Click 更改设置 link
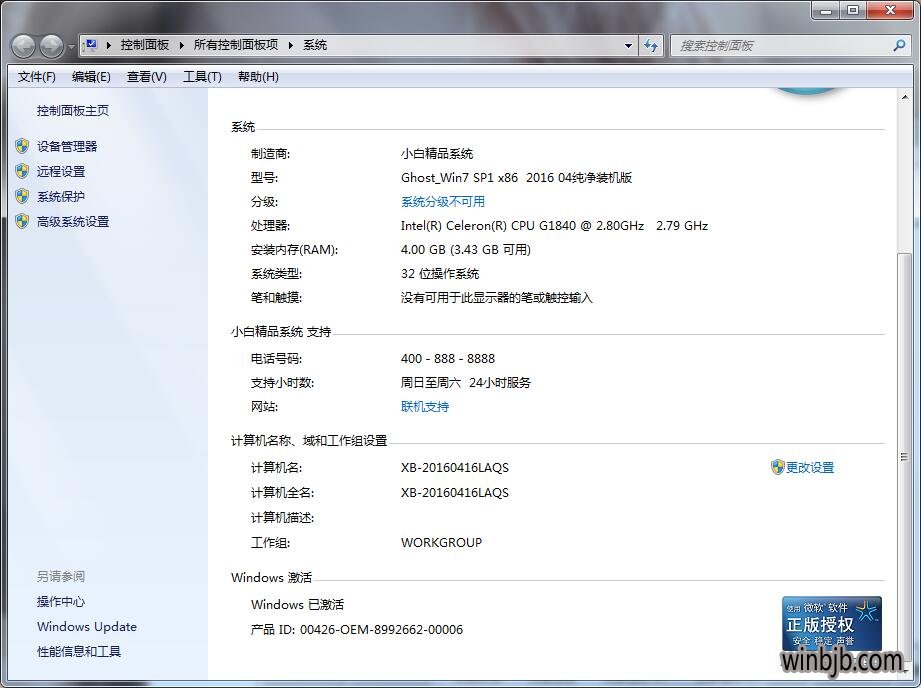Viewport: 921px width, 688px height. coord(810,467)
